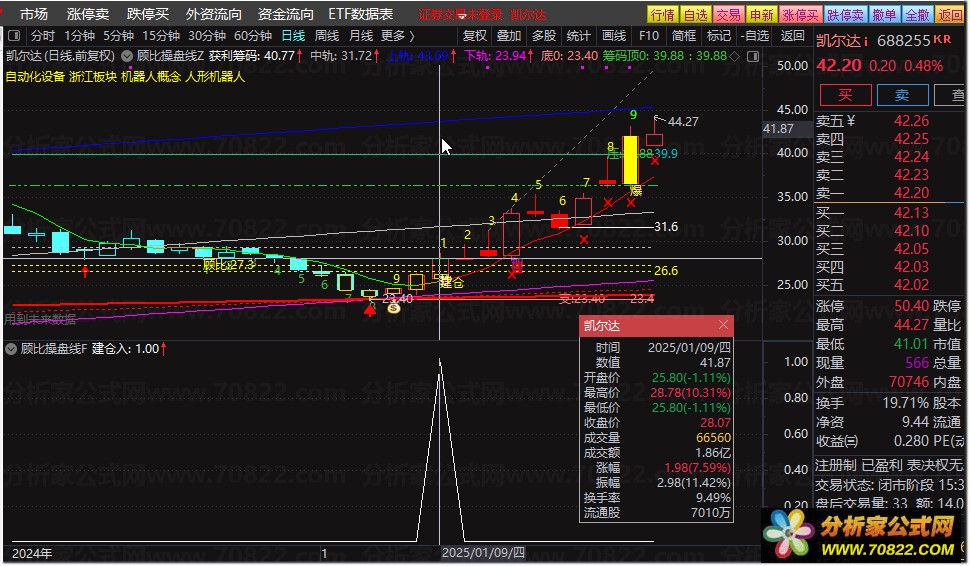Click the 自动化设备 sector tag
The width and height of the screenshot is (971, 566).
point(35,77)
